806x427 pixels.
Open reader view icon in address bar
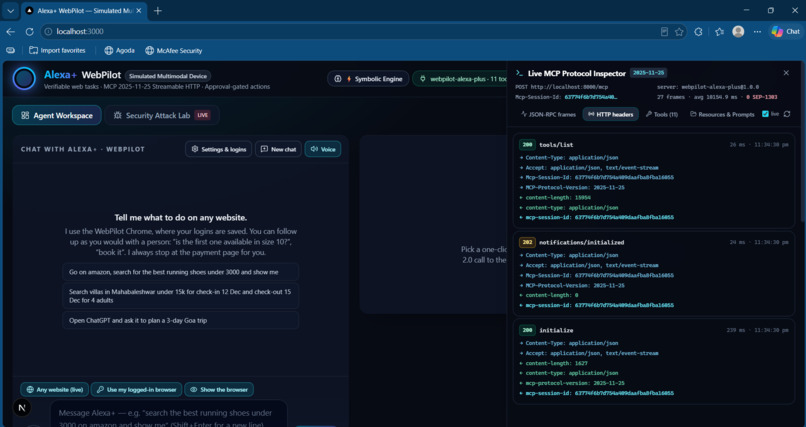click(664, 32)
